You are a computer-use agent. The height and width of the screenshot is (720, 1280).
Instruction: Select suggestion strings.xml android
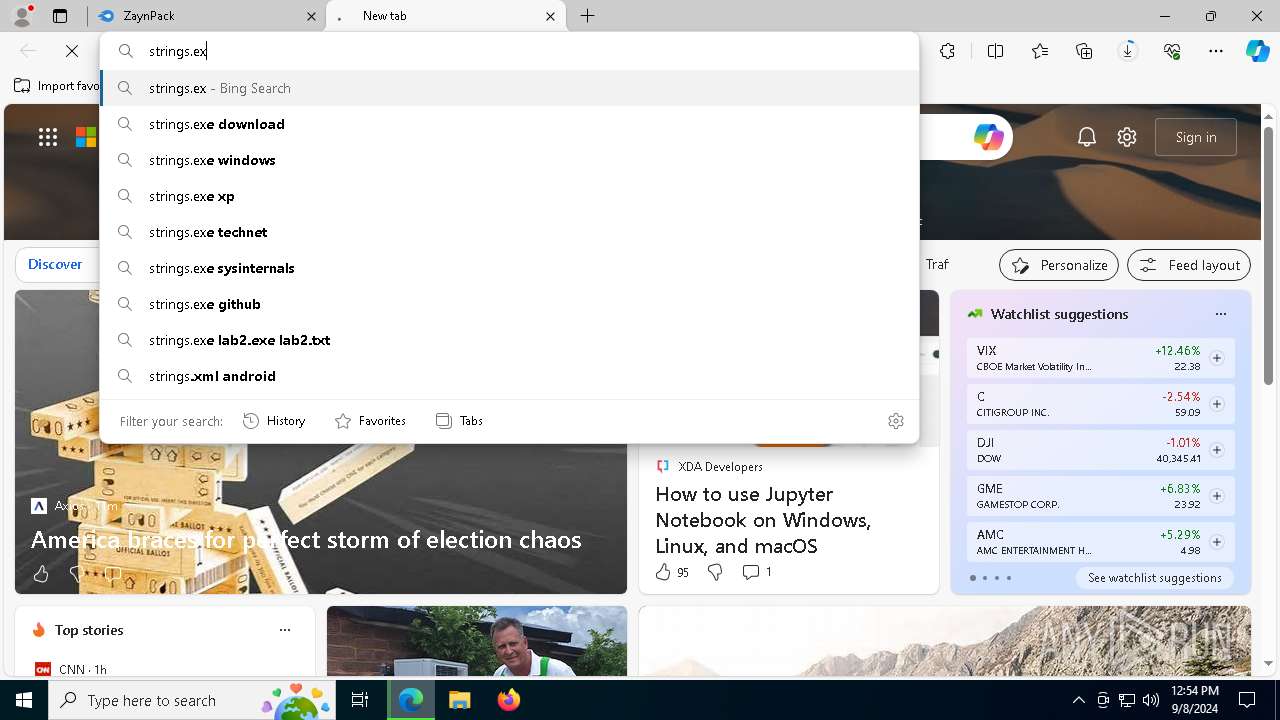click(510, 376)
